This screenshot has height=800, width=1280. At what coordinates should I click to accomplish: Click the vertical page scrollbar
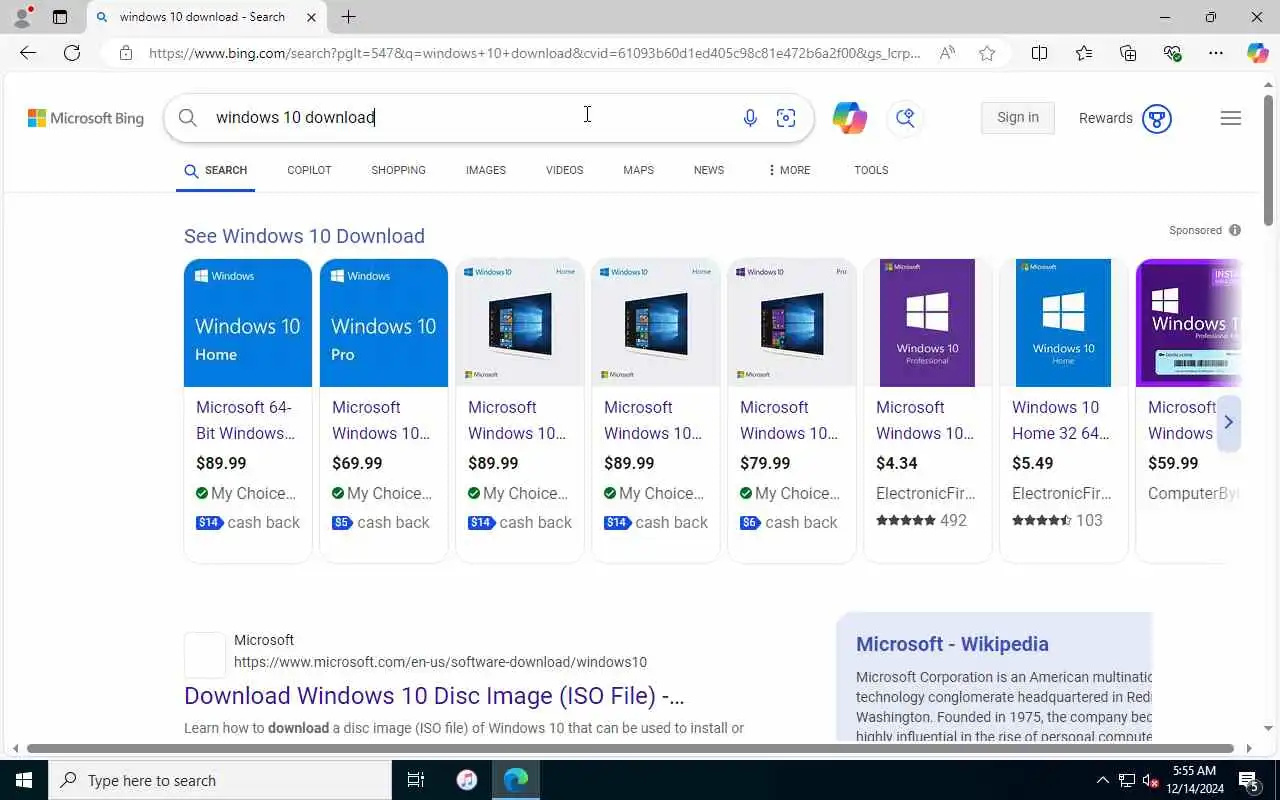tap(1269, 160)
